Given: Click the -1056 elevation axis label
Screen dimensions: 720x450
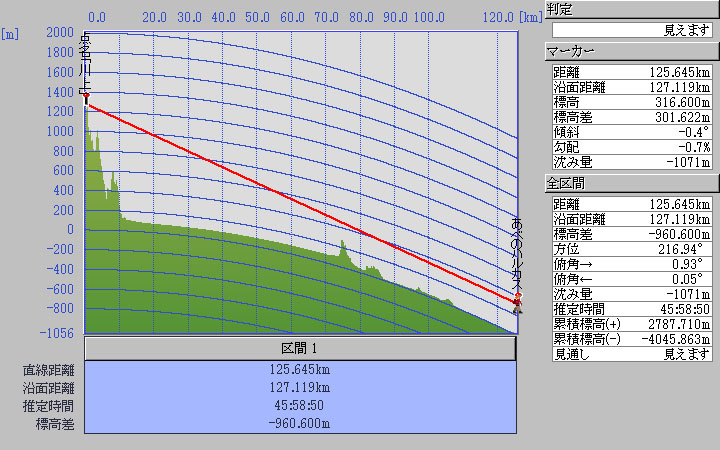Looking at the screenshot, I should (57, 333).
